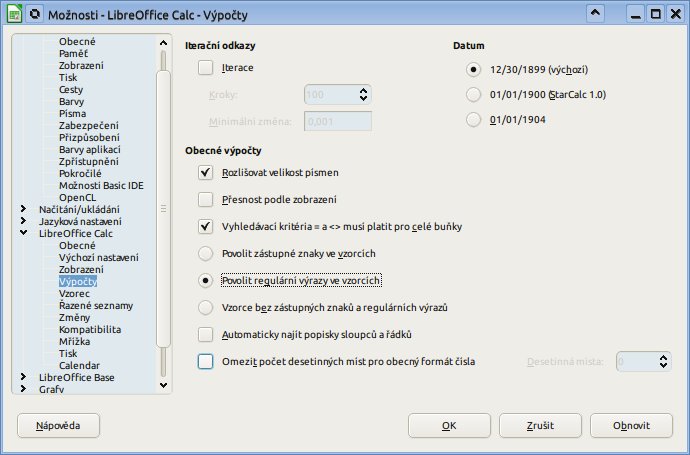This screenshot has height=455, width=690.
Task: Click scroll down arrow of options tree
Action: coord(163,385)
